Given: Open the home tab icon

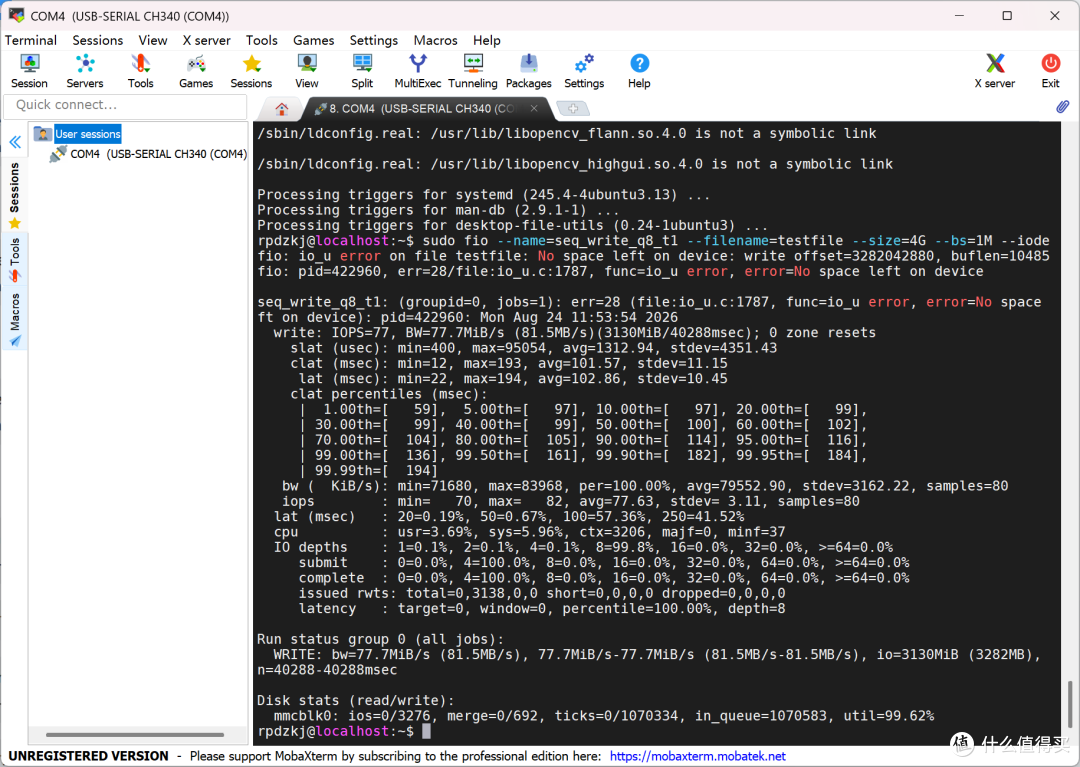Looking at the screenshot, I should point(281,109).
